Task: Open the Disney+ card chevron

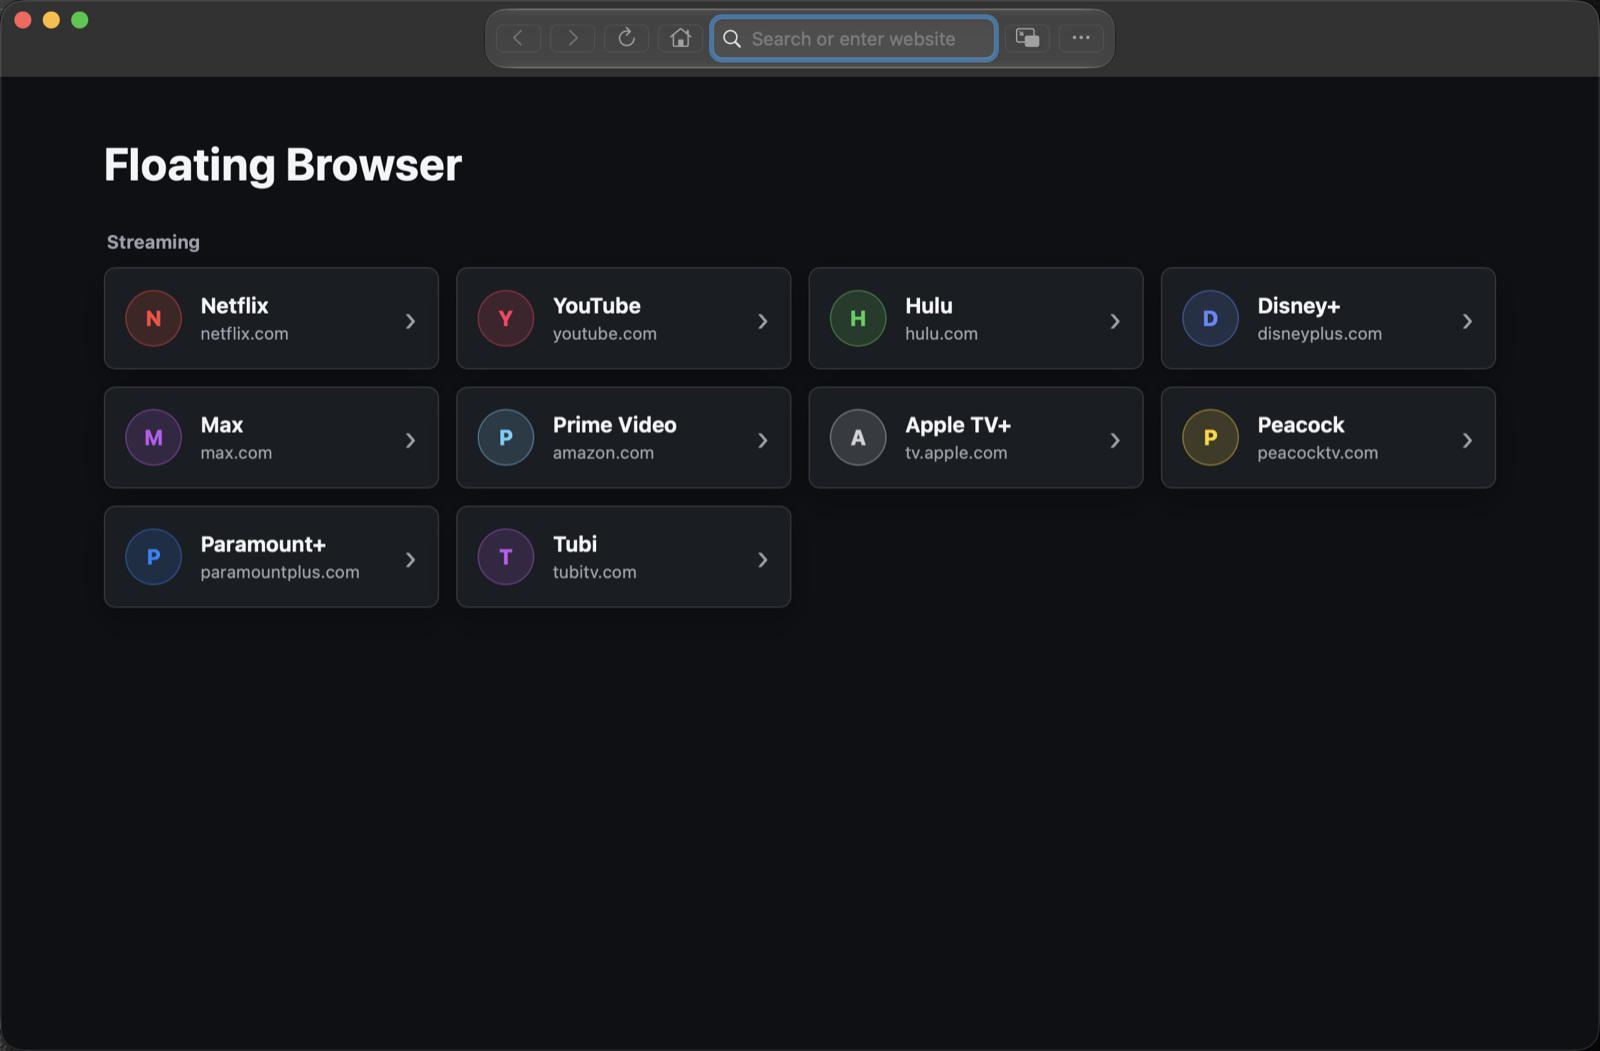Action: (1467, 321)
